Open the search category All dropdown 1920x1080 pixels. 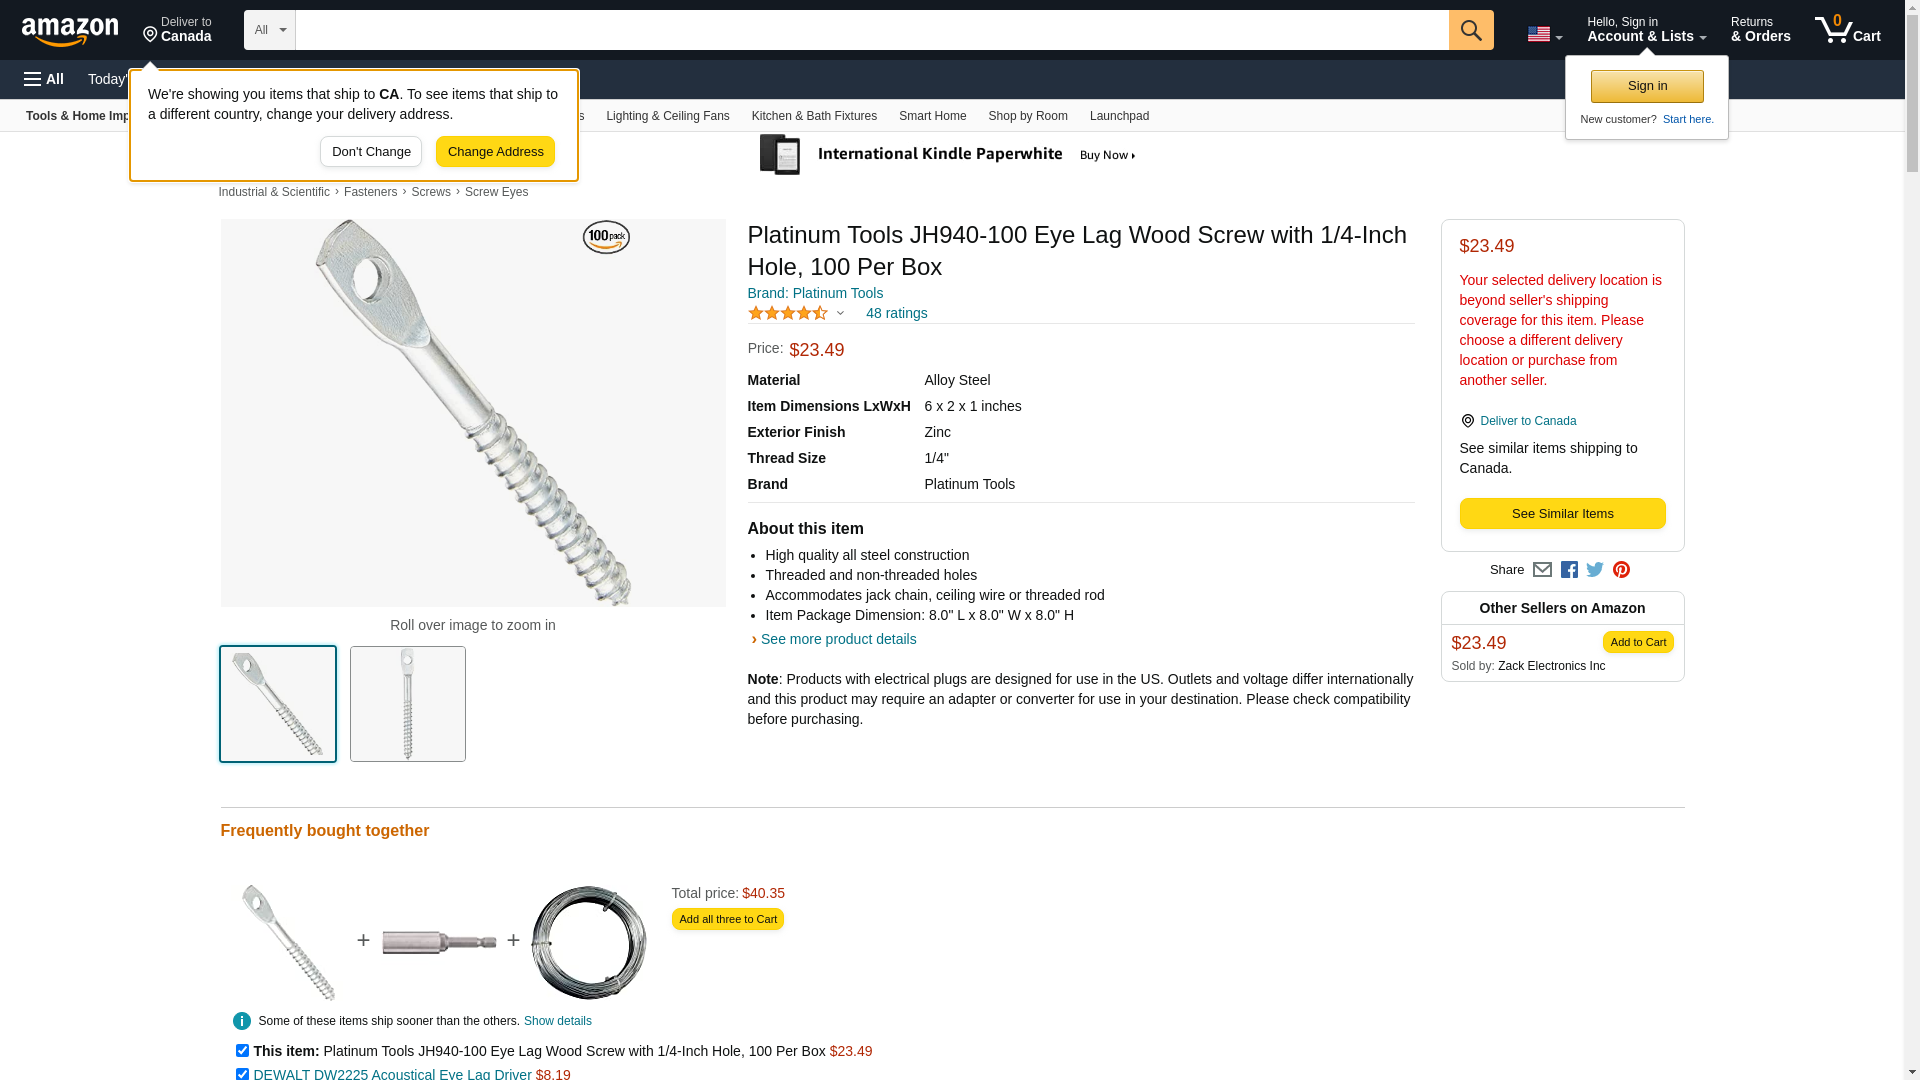click(269, 30)
